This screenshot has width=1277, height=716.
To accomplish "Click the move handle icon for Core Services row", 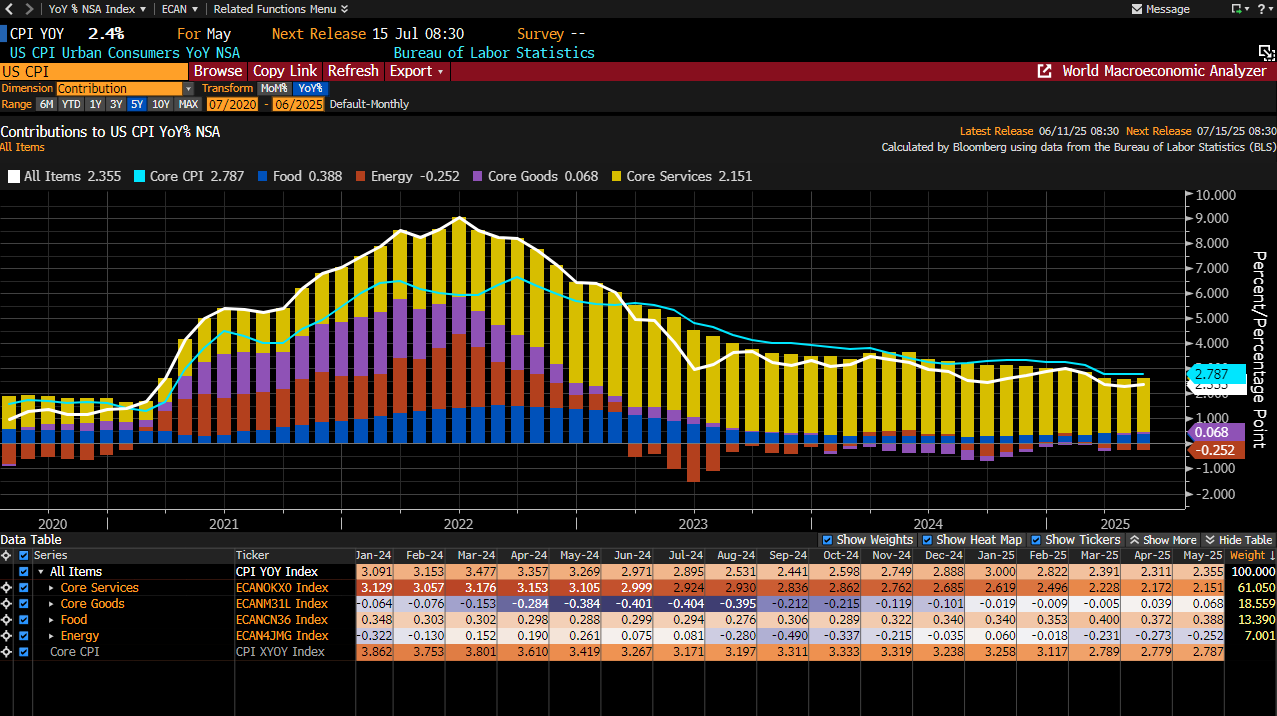I will pyautogui.click(x=7, y=588).
